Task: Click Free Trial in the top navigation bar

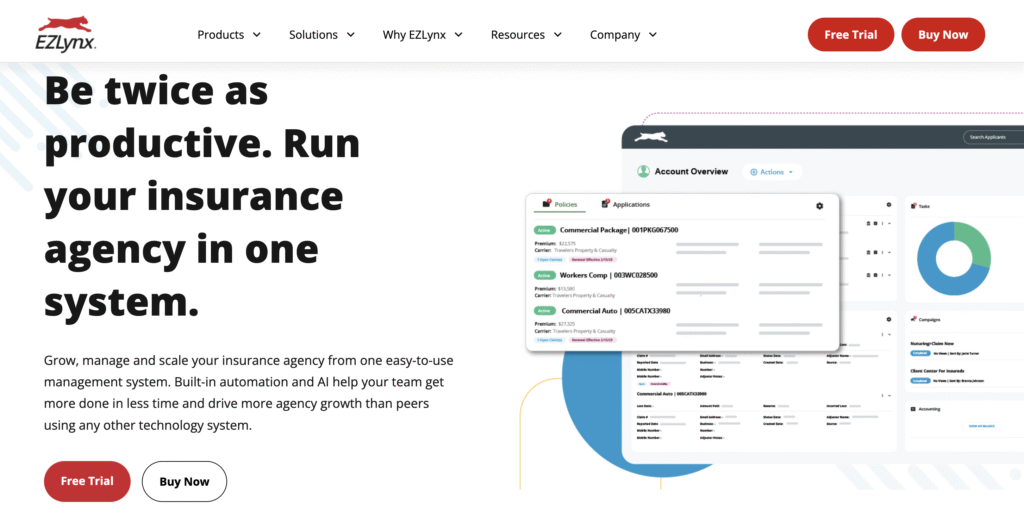Action: coord(850,35)
